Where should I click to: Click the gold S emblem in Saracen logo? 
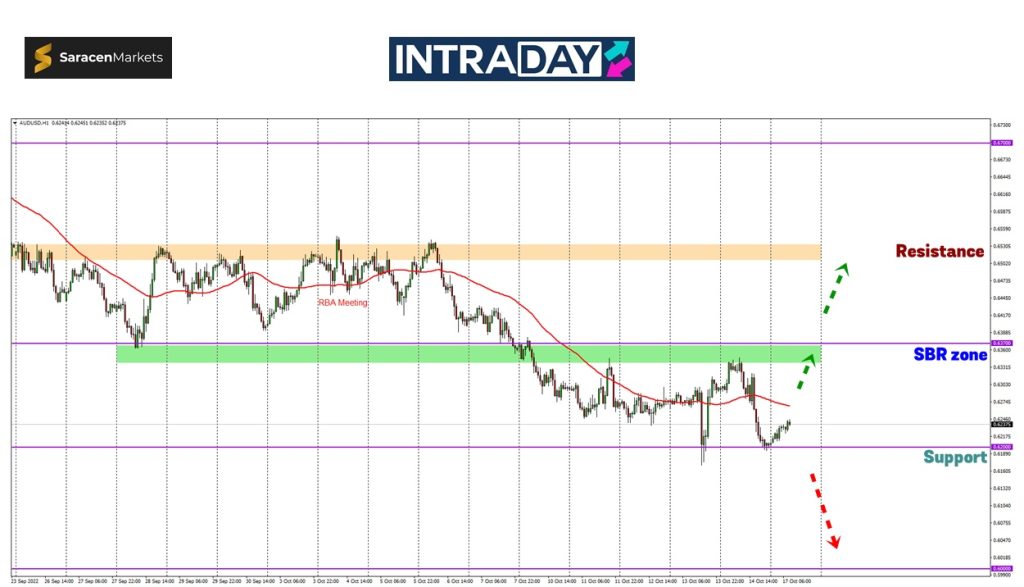44,58
